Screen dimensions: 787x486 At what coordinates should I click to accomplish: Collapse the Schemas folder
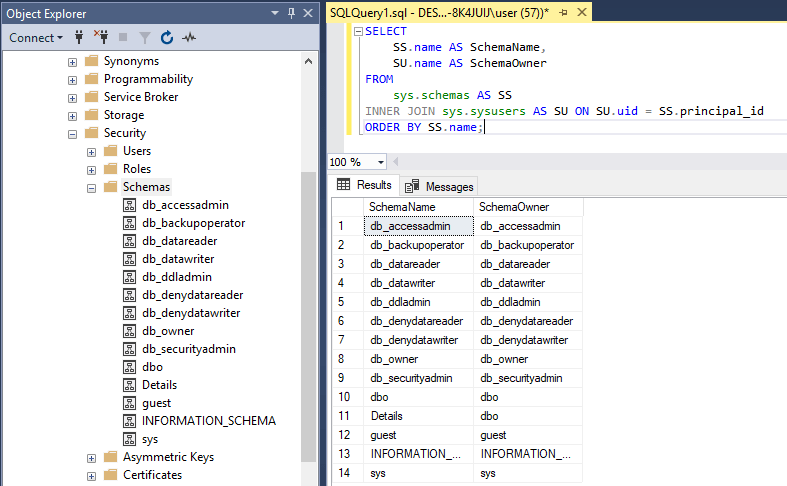coord(91,187)
